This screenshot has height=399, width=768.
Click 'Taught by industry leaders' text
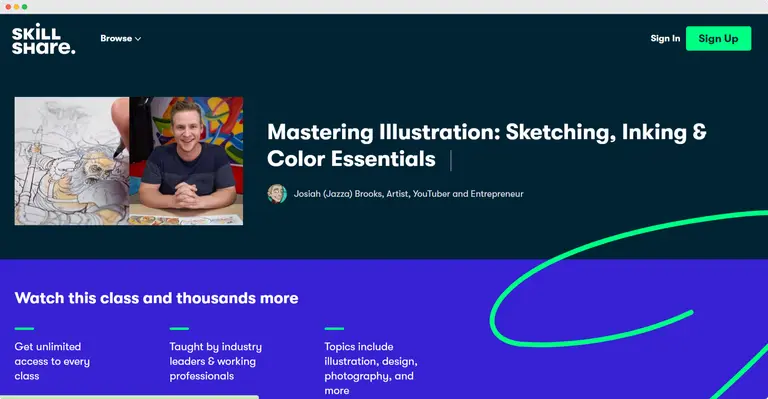point(216,361)
